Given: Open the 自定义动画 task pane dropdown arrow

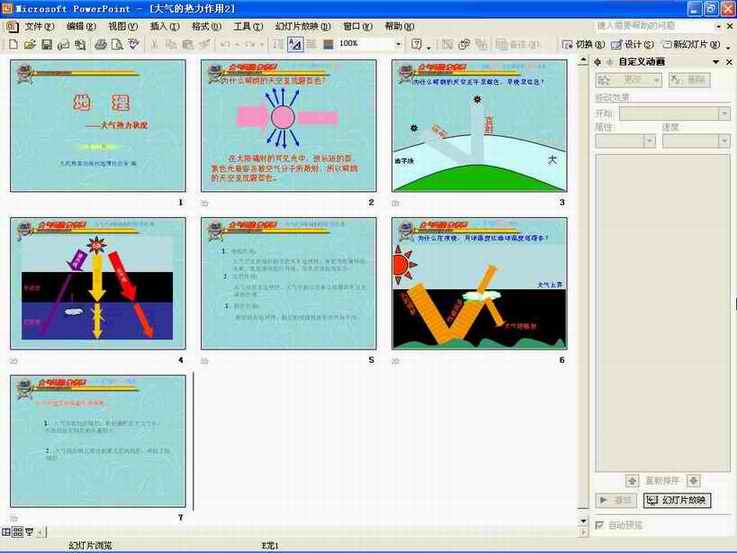Looking at the screenshot, I should (x=716, y=62).
